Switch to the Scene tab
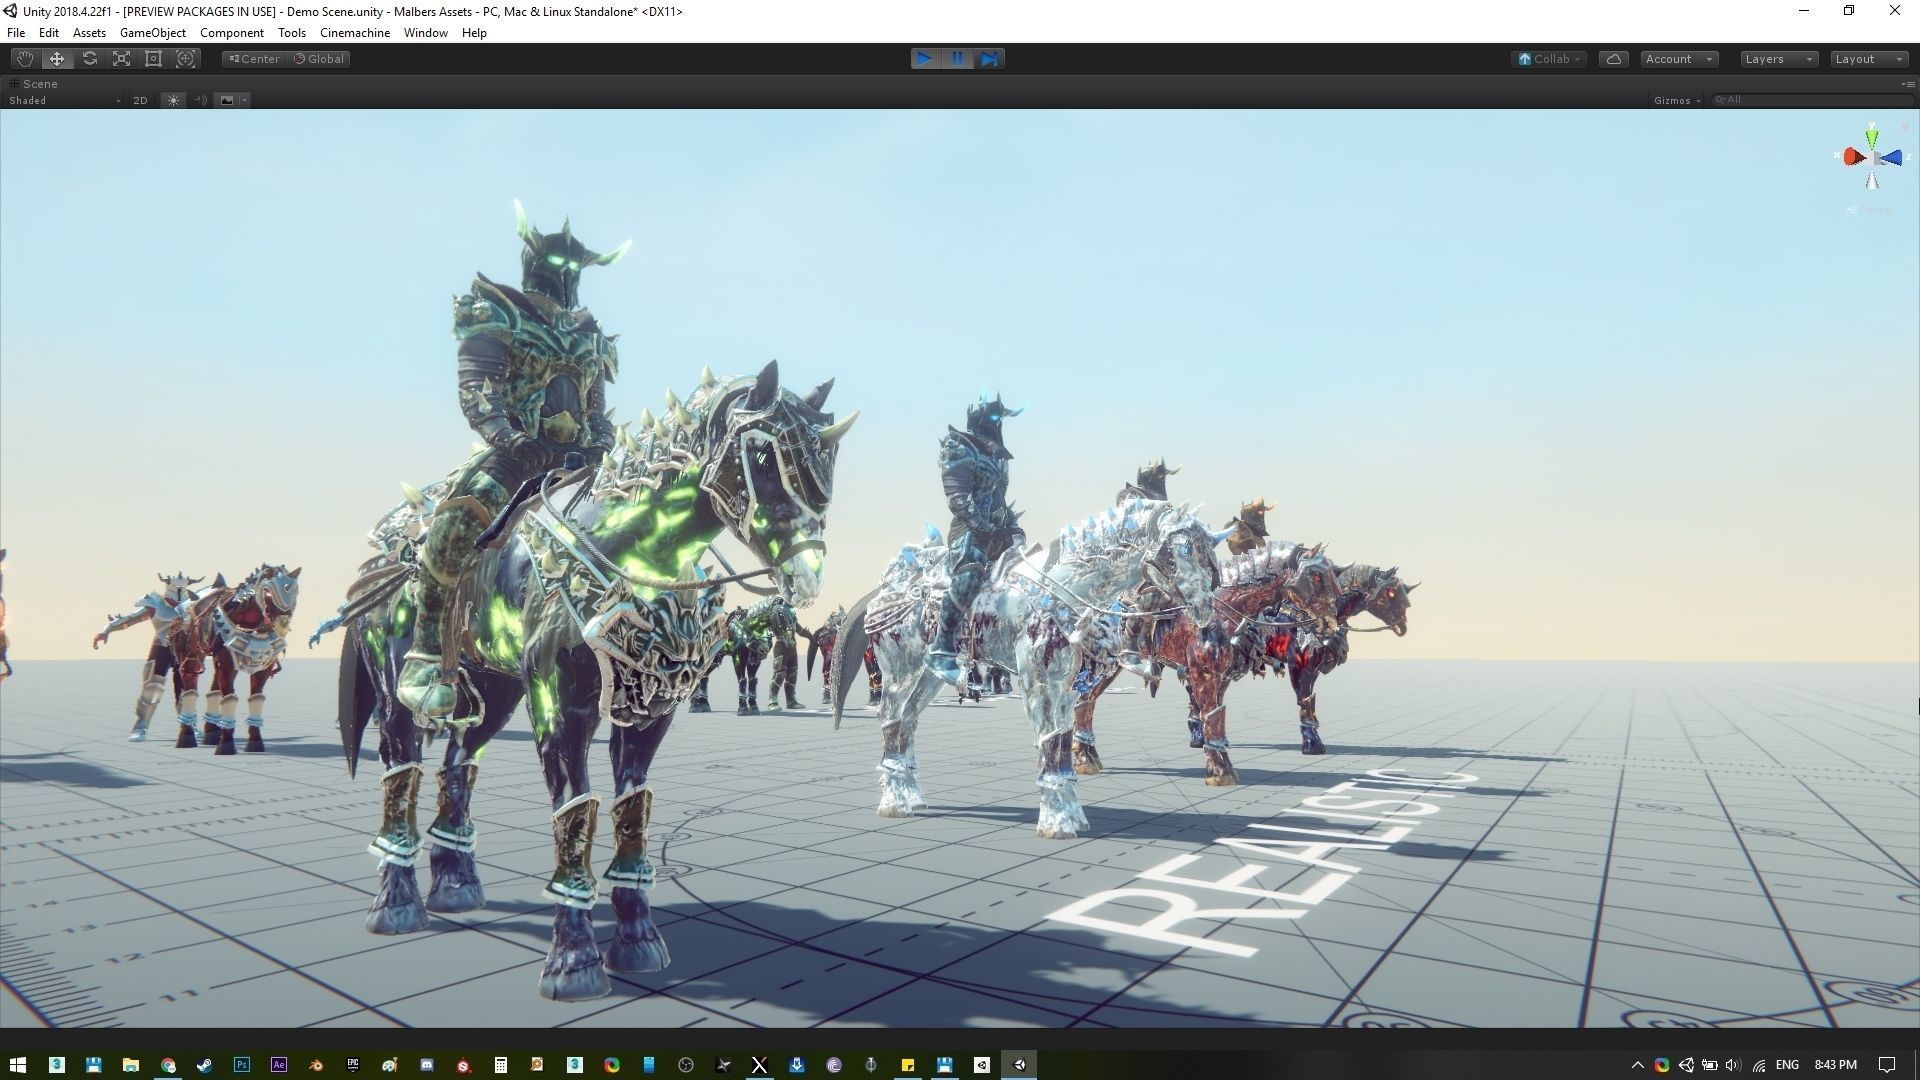 pos(34,84)
